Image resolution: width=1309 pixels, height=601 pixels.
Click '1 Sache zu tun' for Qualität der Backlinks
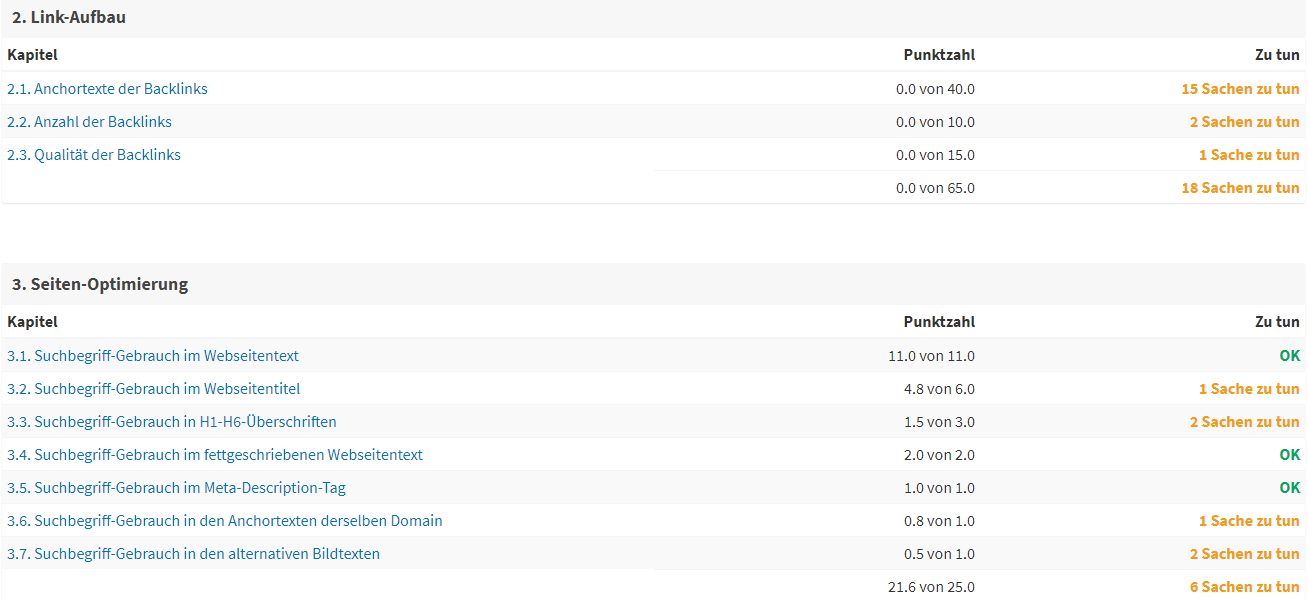[1249, 155]
